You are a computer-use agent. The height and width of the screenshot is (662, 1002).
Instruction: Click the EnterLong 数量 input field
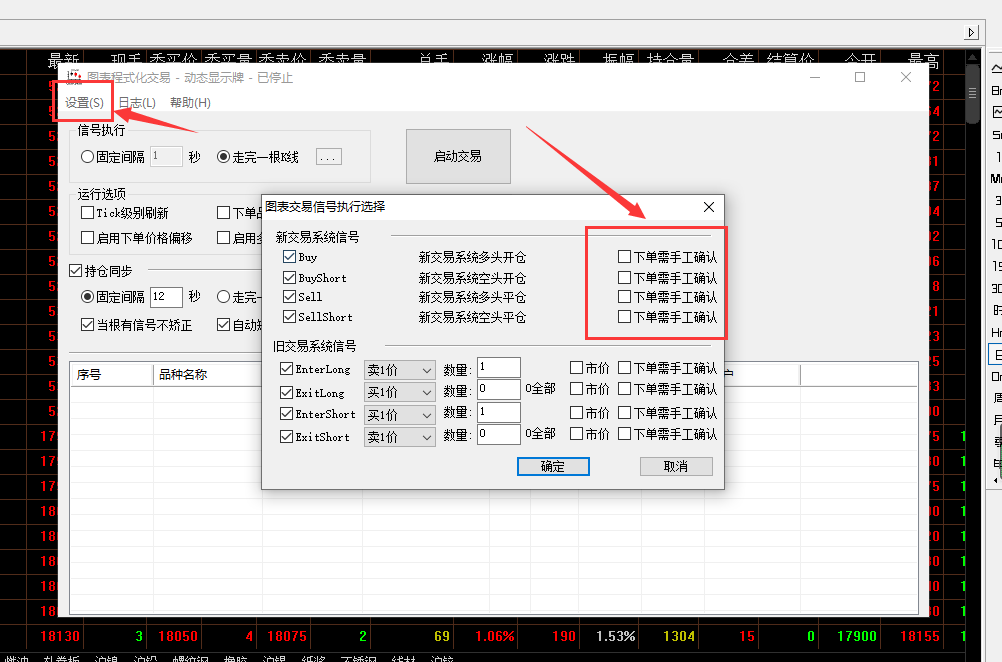click(498, 368)
